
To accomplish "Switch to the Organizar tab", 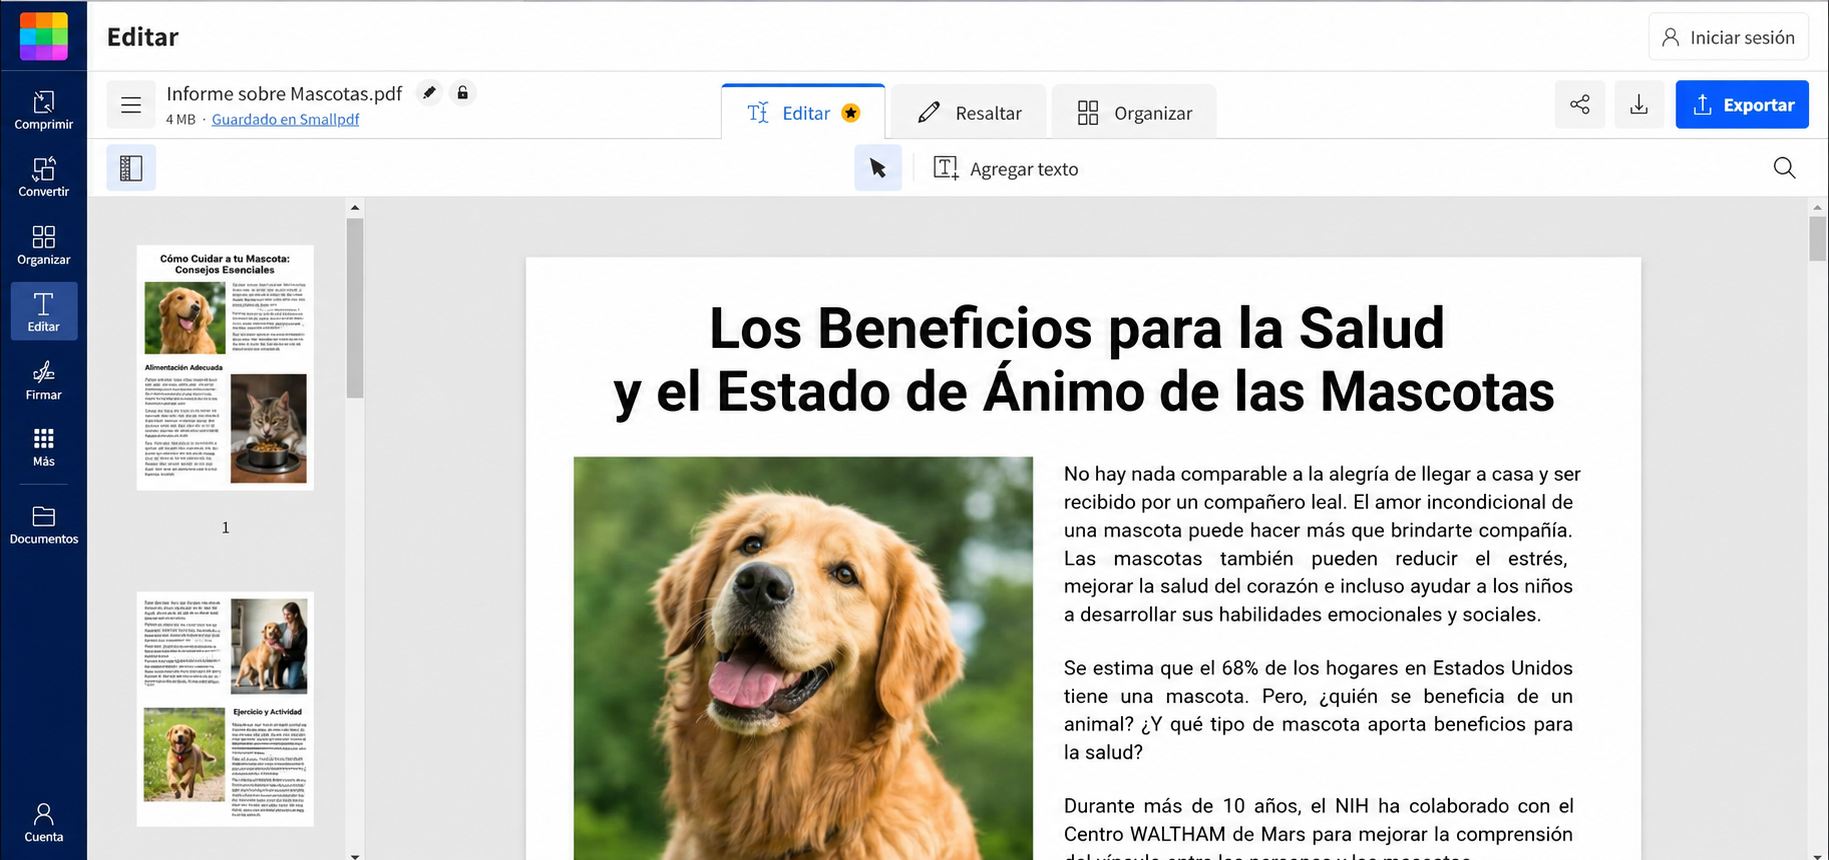I will coord(1135,112).
